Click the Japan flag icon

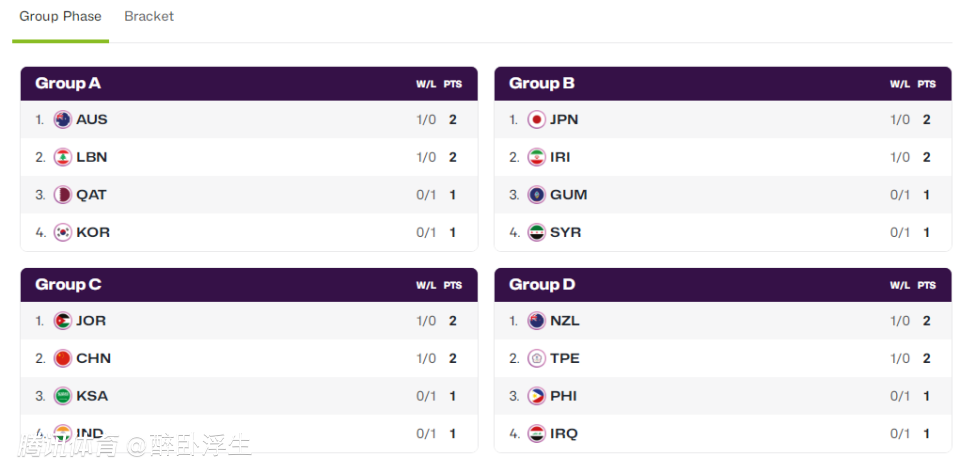[537, 120]
